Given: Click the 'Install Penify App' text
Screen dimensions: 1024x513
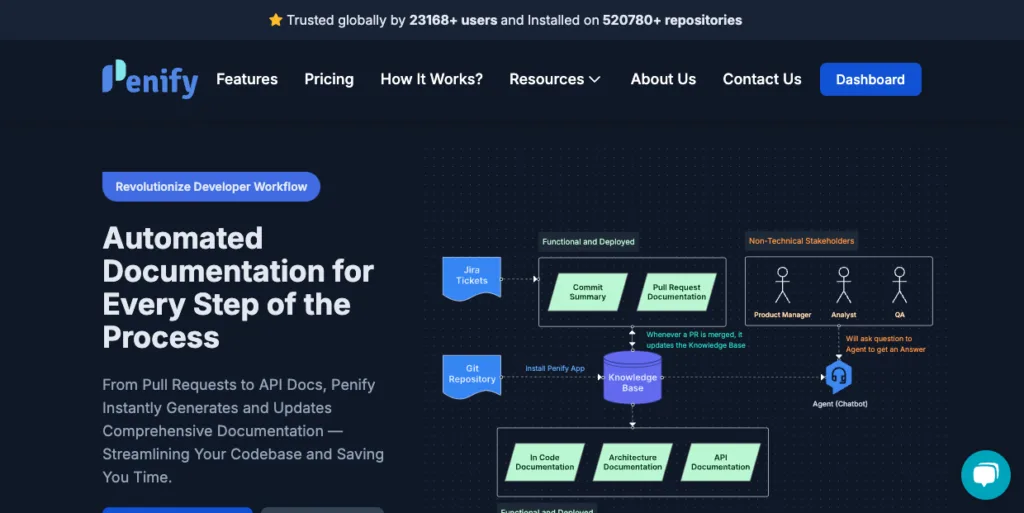Looking at the screenshot, I should pos(555,368).
